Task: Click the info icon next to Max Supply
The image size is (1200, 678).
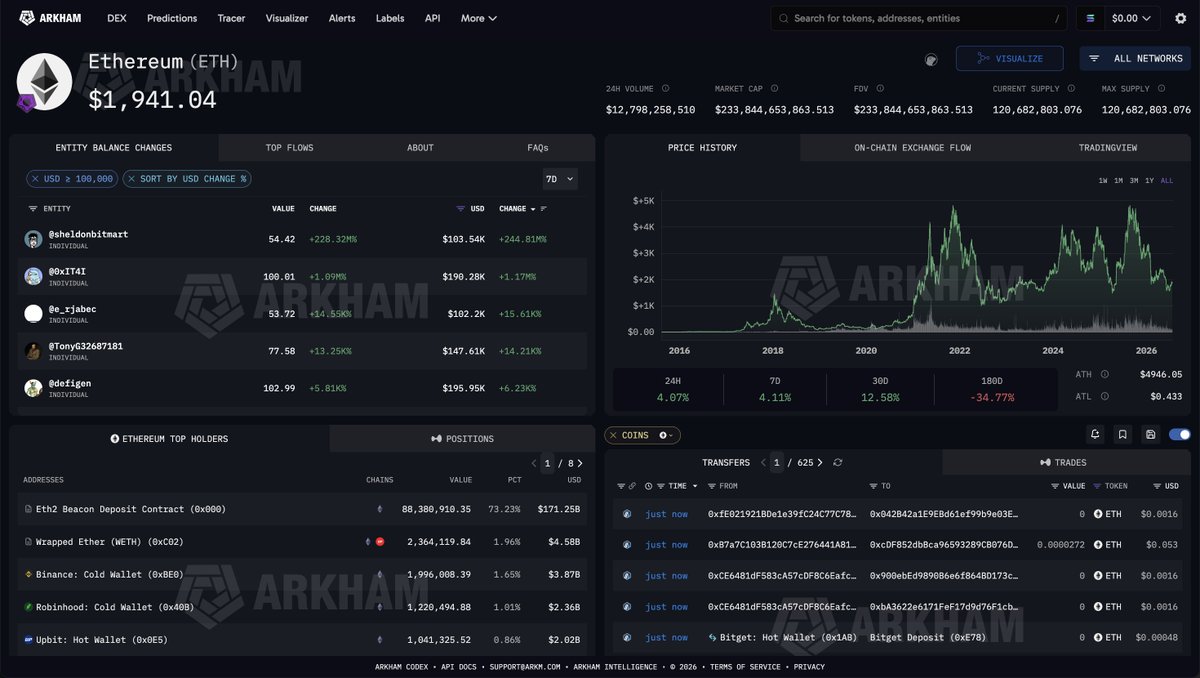Action: [1161, 89]
